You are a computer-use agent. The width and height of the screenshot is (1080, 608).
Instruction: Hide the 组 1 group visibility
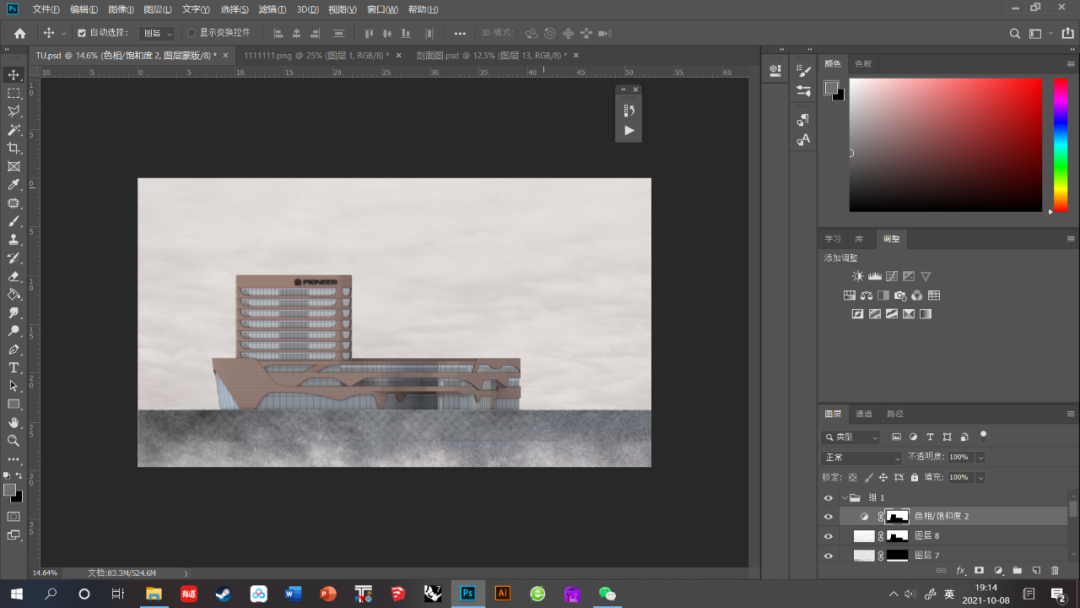(829, 498)
